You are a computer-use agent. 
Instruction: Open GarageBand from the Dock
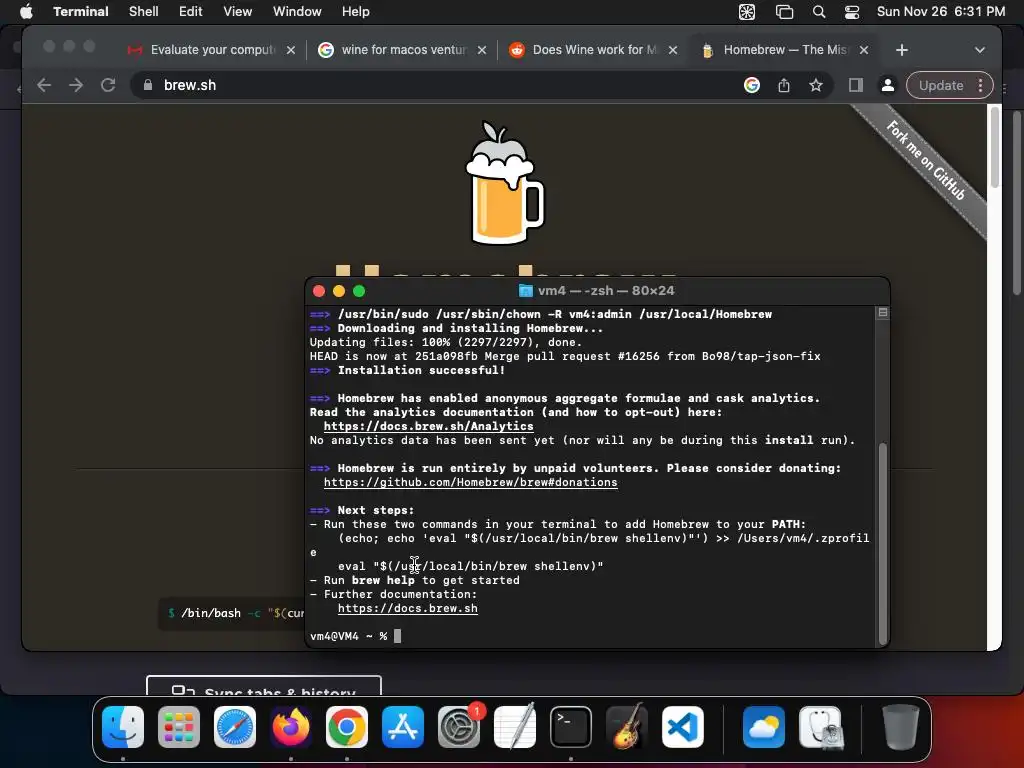[627, 727]
